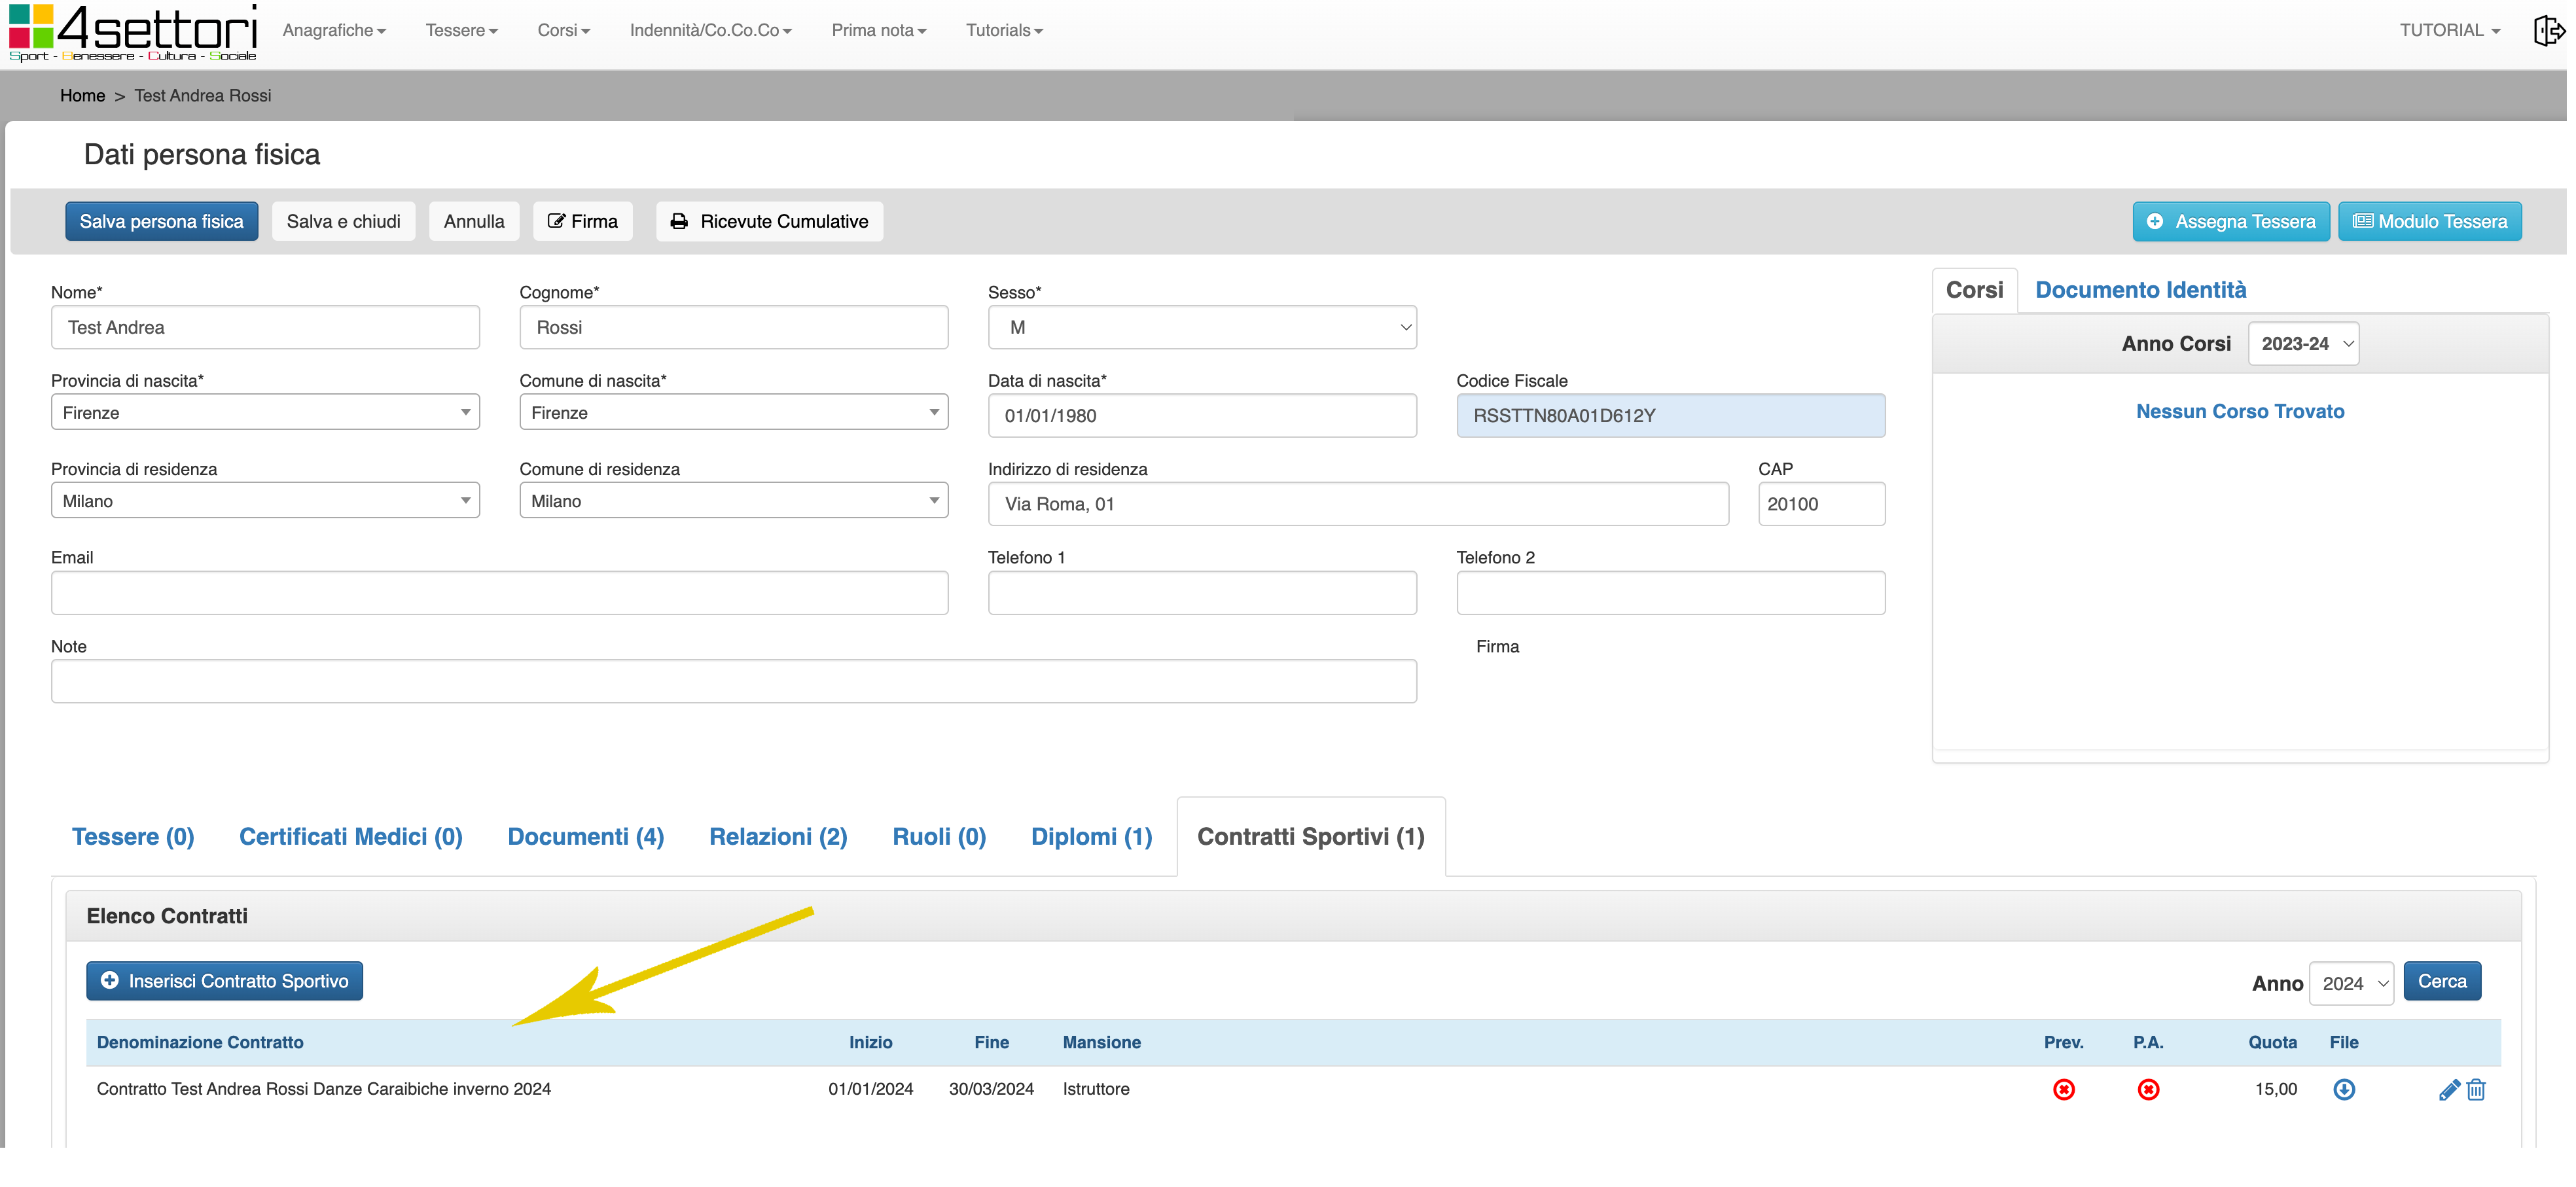Click the pencil edit contract icon

click(2448, 1090)
